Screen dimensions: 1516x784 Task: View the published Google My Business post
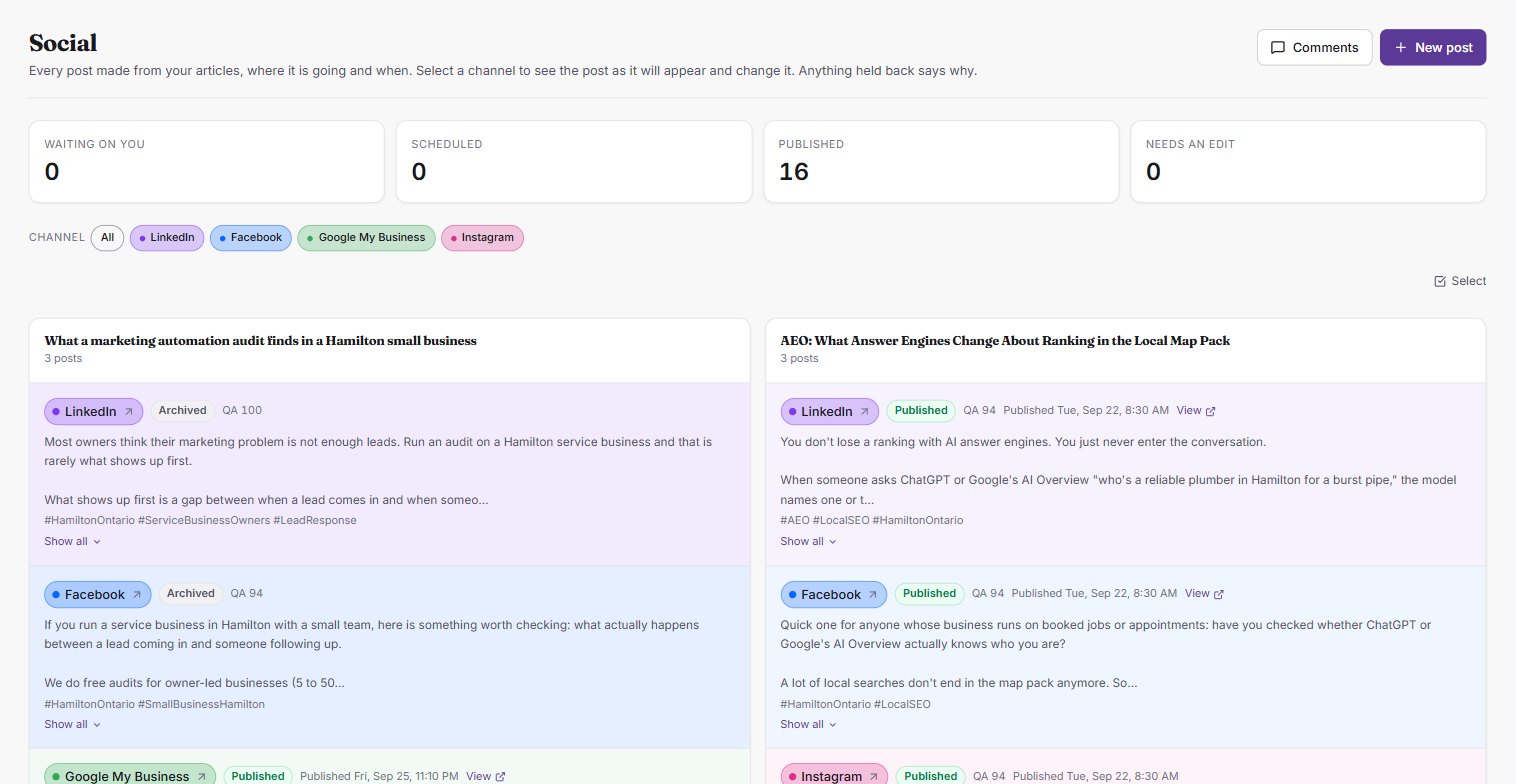(x=486, y=776)
